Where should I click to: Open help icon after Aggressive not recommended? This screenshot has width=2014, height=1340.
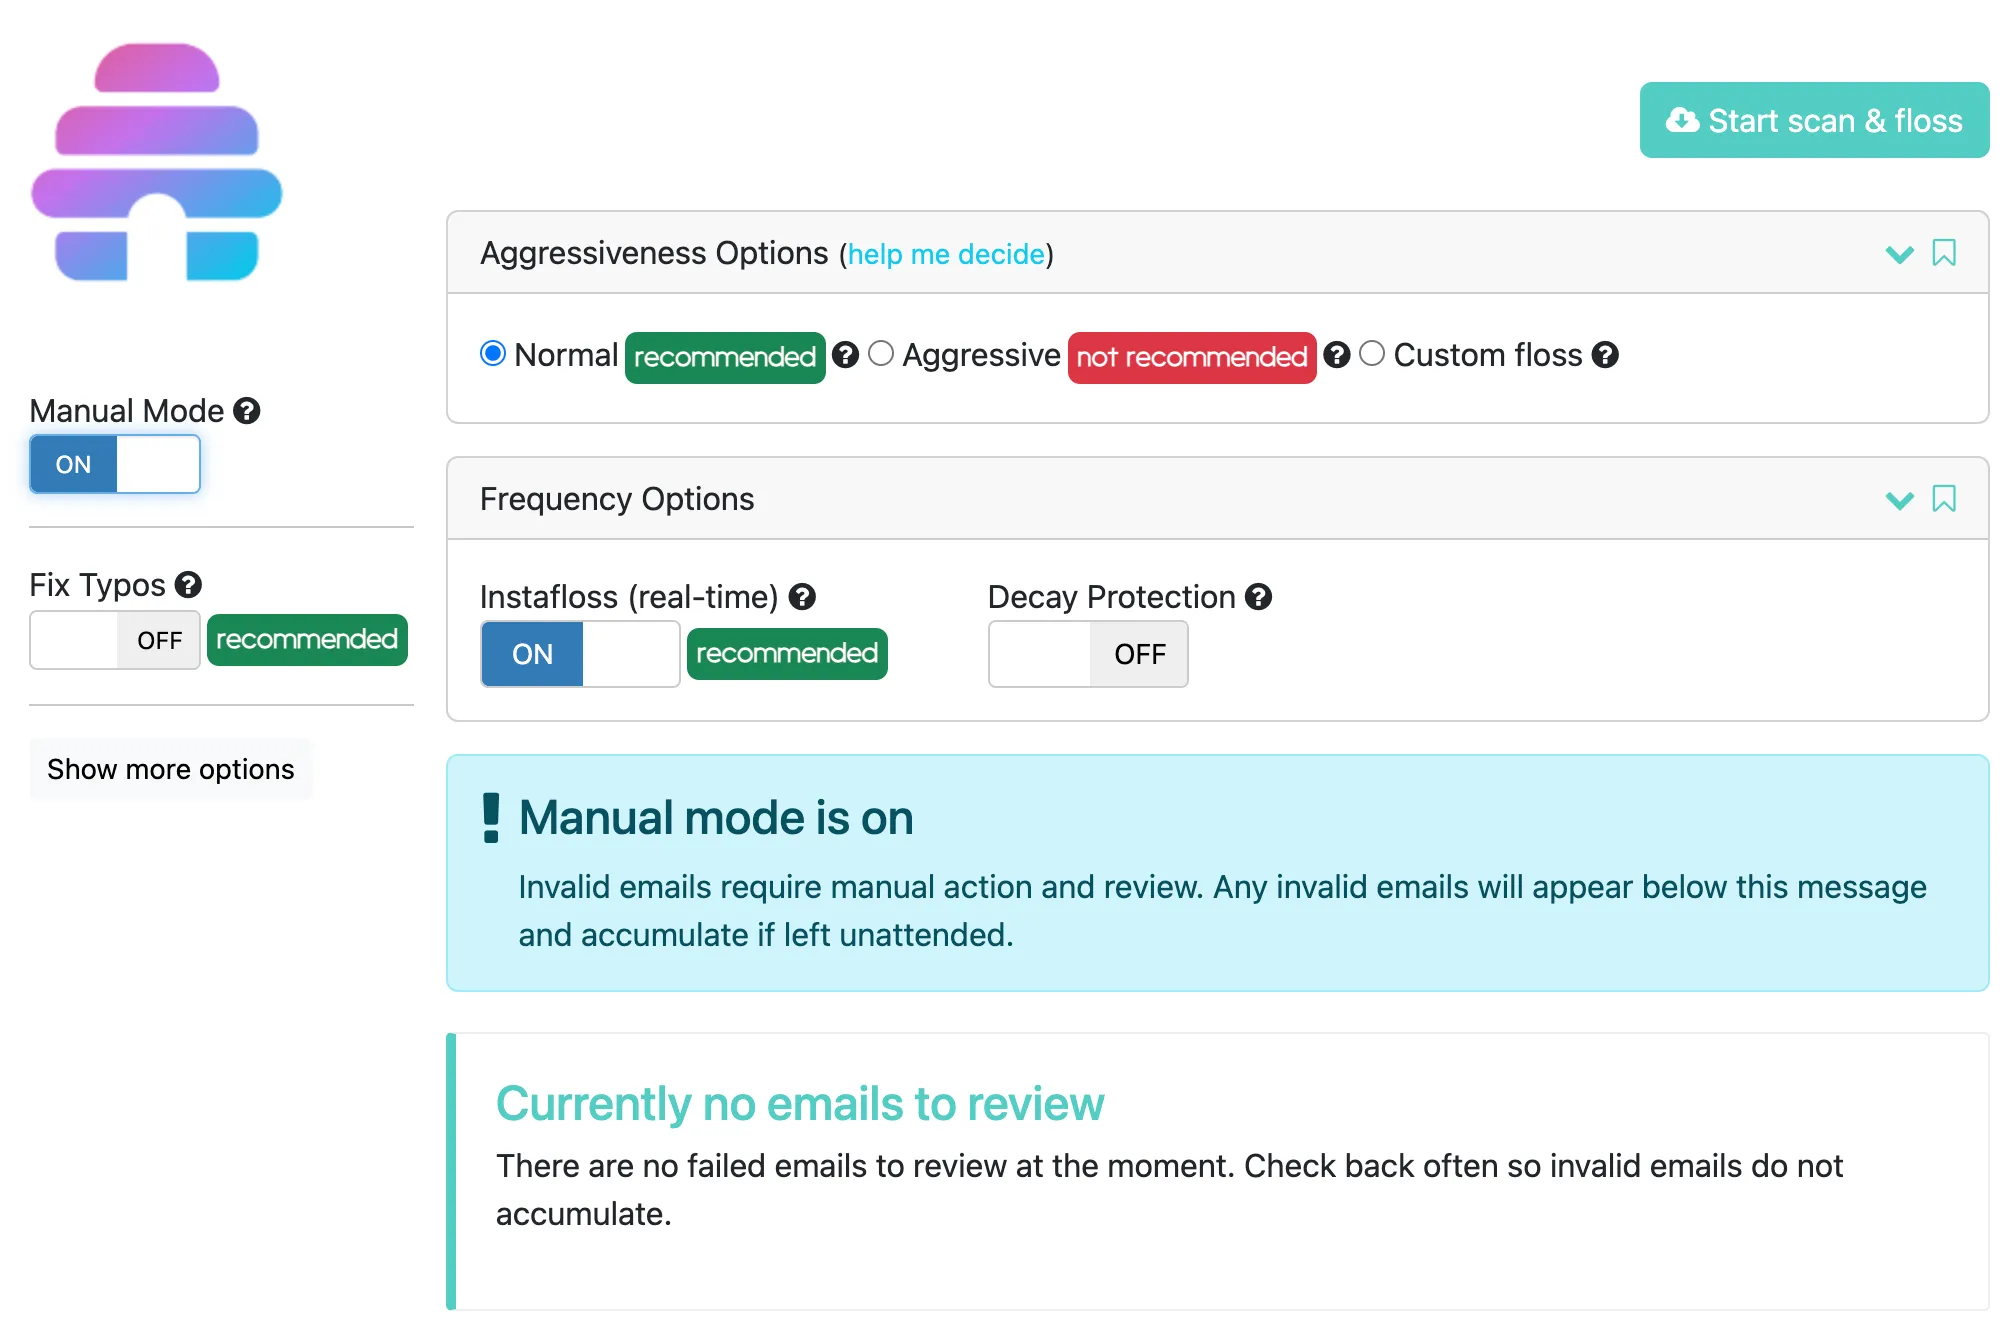point(1337,355)
